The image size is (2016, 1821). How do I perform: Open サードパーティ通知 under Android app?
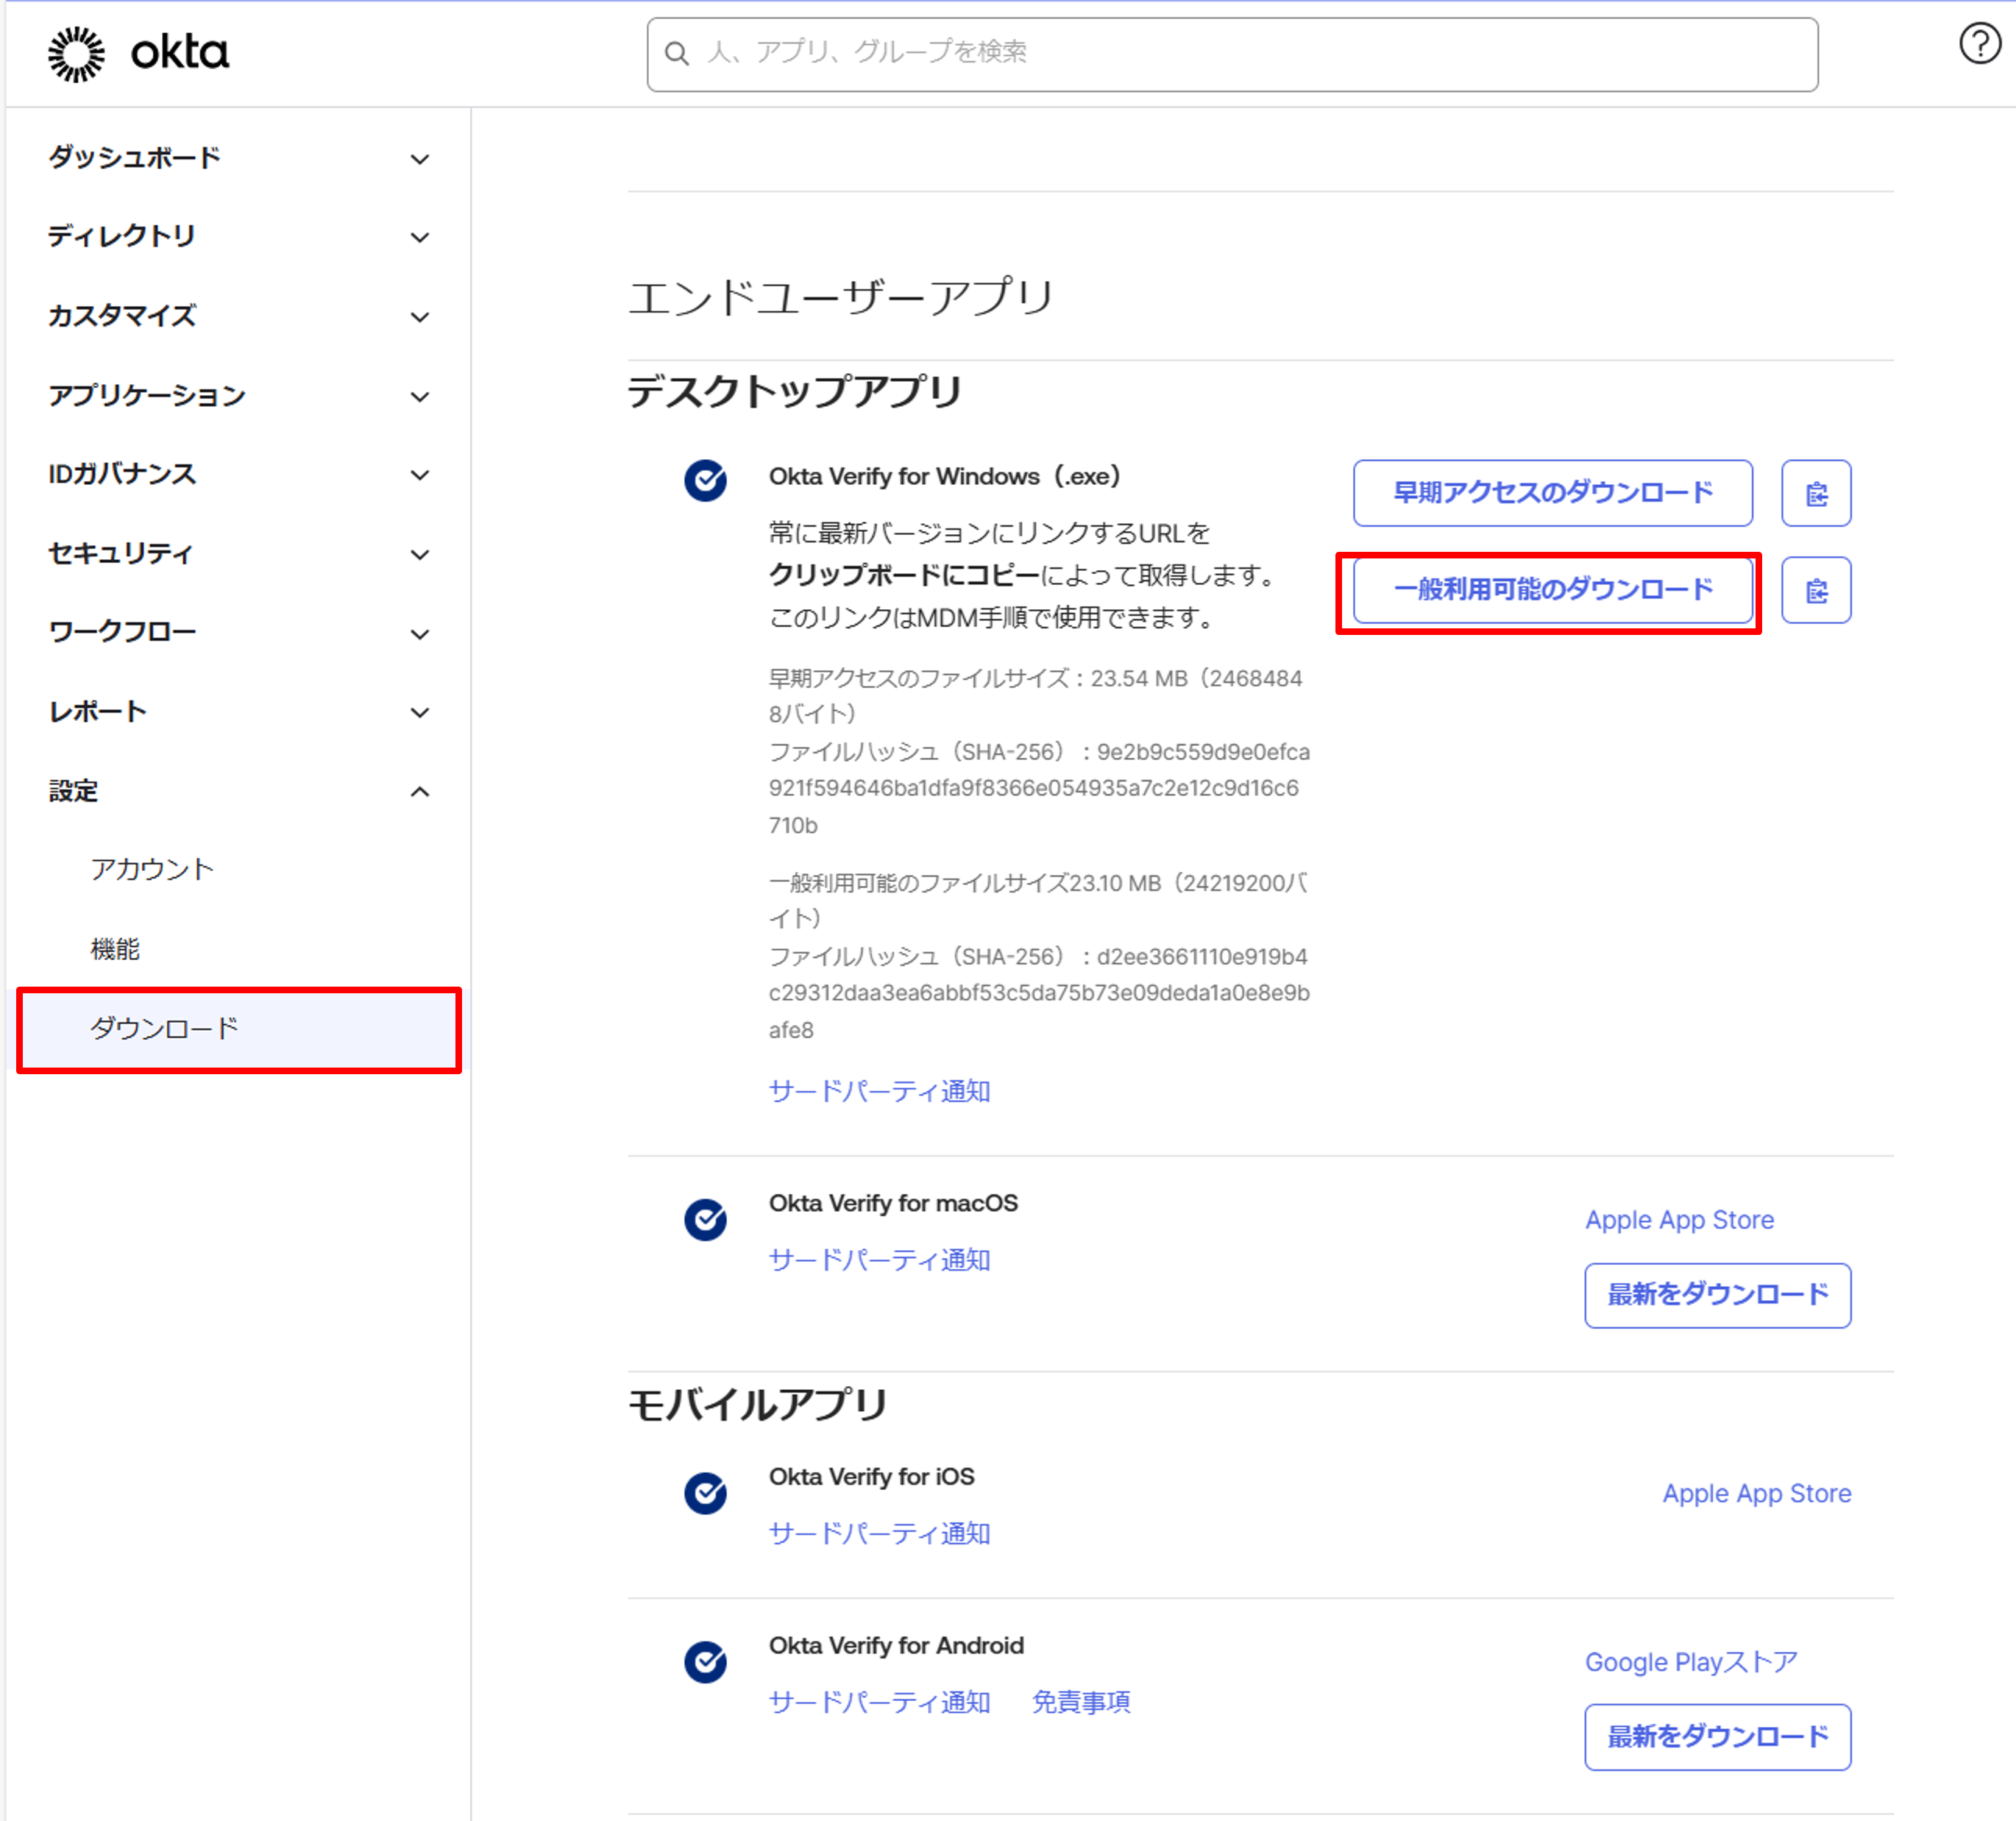click(879, 1703)
